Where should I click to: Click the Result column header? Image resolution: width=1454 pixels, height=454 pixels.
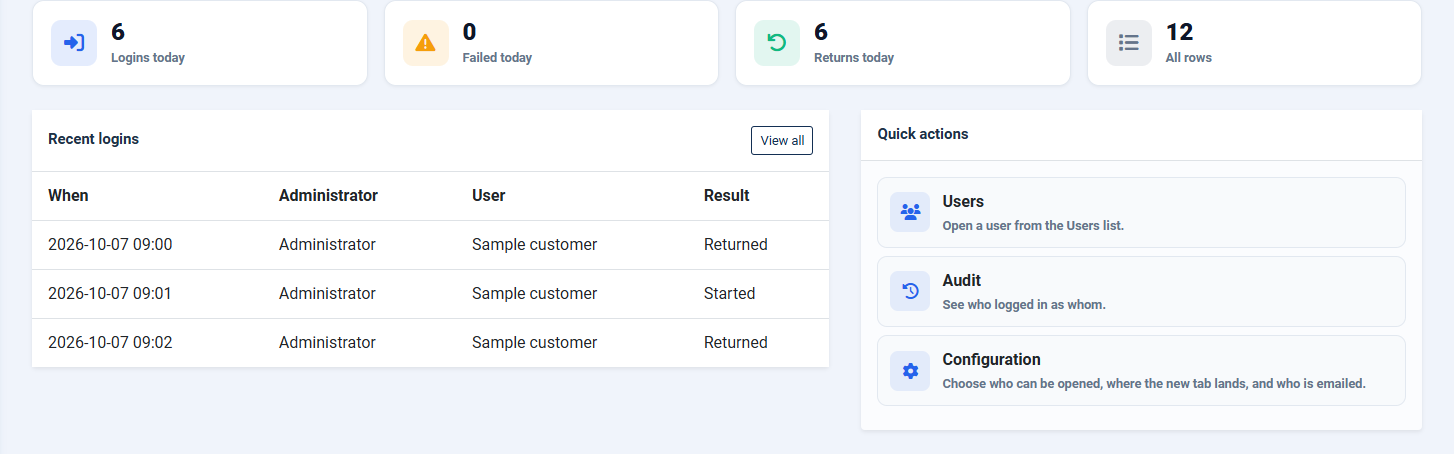tap(727, 196)
